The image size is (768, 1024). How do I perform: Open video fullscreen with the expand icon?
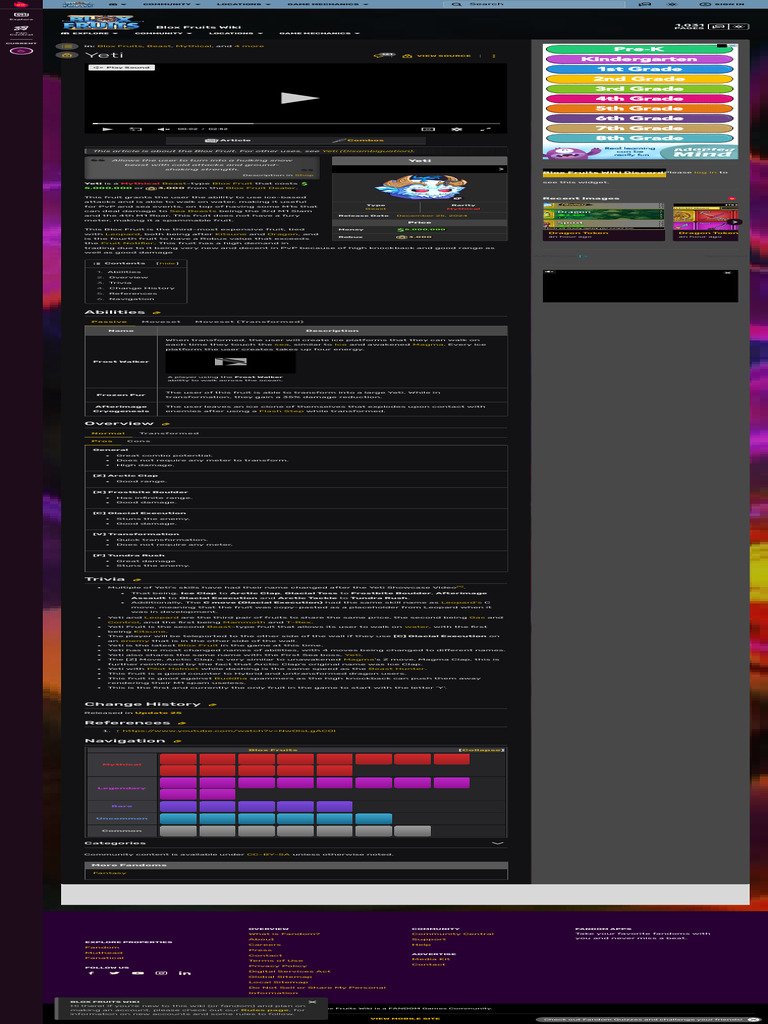(x=485, y=129)
